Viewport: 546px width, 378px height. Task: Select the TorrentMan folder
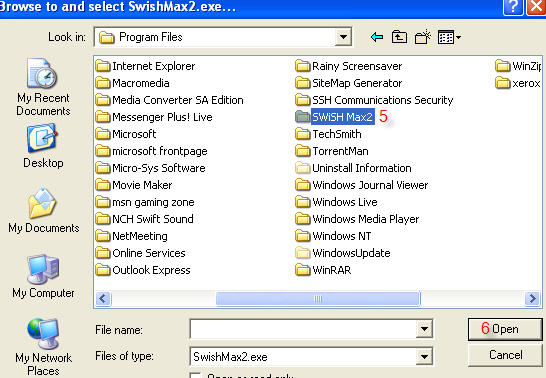coord(332,151)
